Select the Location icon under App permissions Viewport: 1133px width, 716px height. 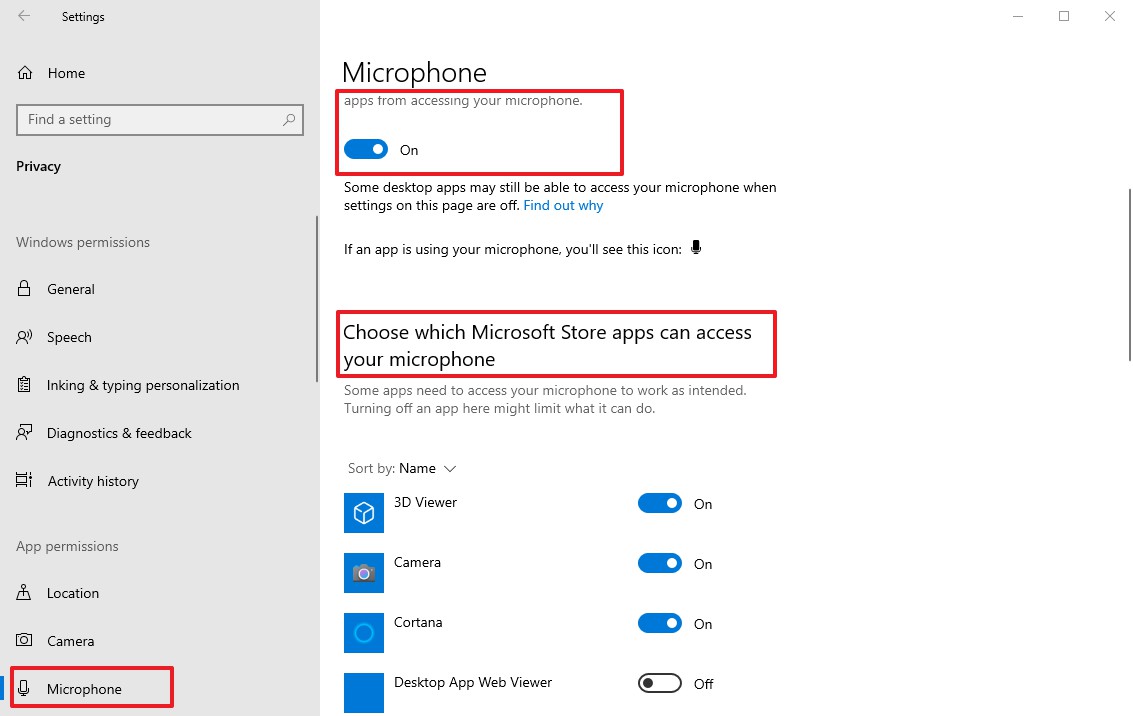[25, 593]
